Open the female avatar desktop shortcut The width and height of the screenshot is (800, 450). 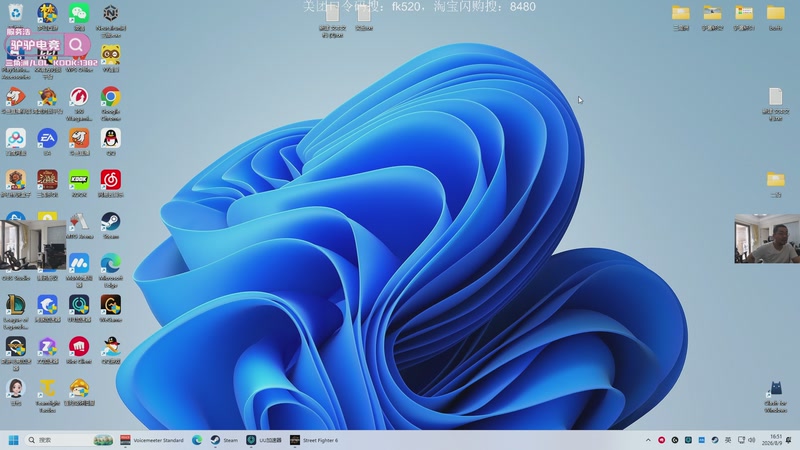pyautogui.click(x=16, y=389)
